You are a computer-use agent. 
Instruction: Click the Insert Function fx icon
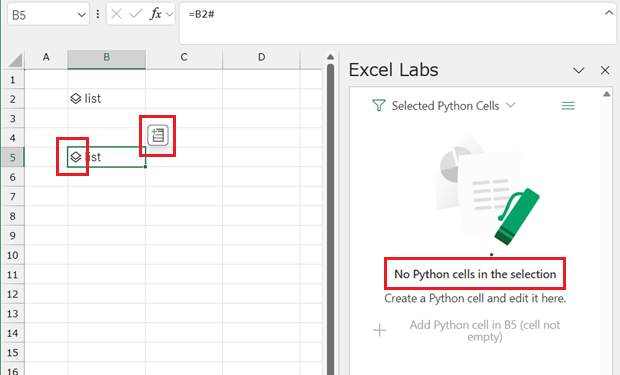tap(155, 14)
